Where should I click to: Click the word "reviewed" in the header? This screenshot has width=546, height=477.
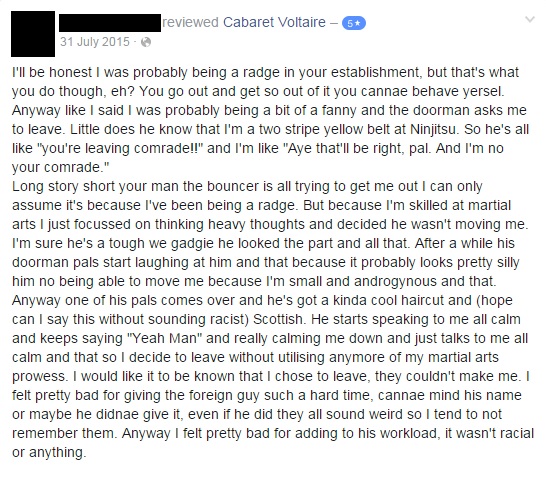pyautogui.click(x=190, y=22)
